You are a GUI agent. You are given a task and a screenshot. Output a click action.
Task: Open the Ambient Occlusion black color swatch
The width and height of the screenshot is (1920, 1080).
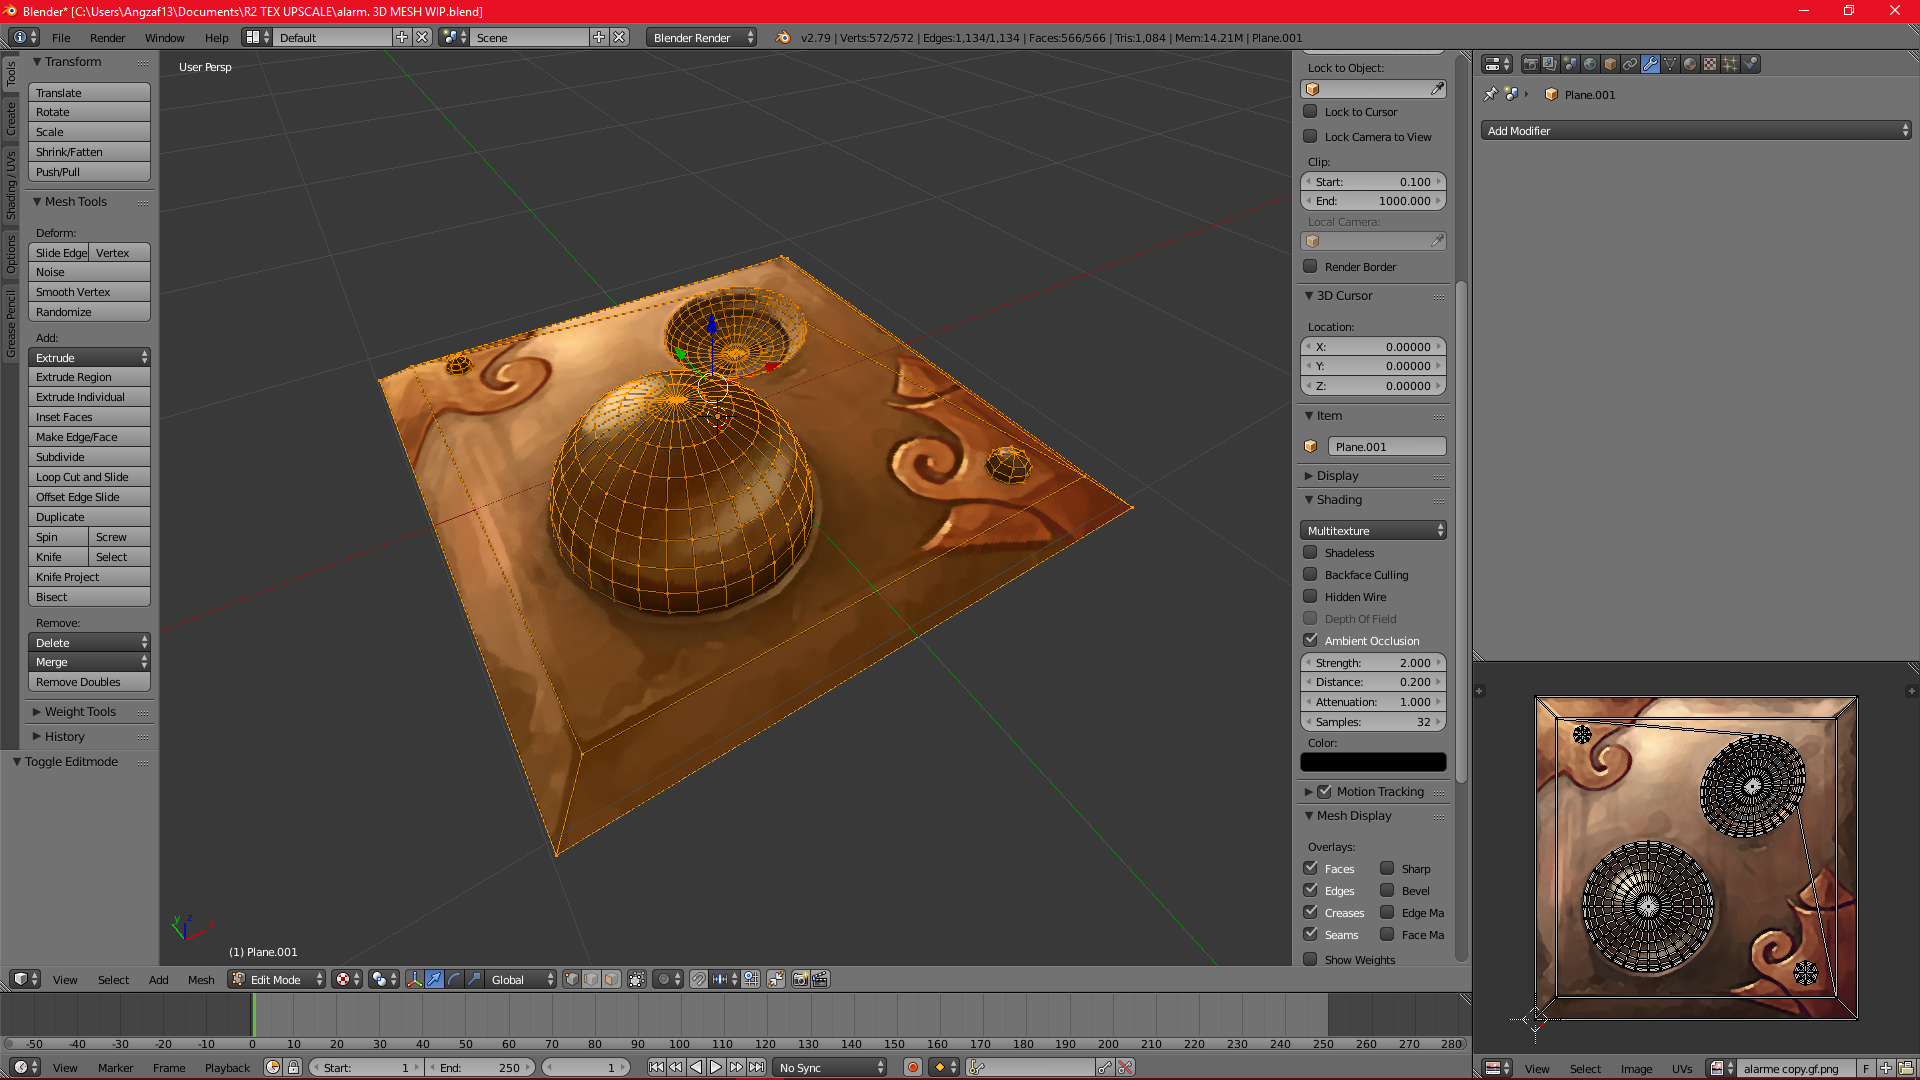pos(1373,762)
